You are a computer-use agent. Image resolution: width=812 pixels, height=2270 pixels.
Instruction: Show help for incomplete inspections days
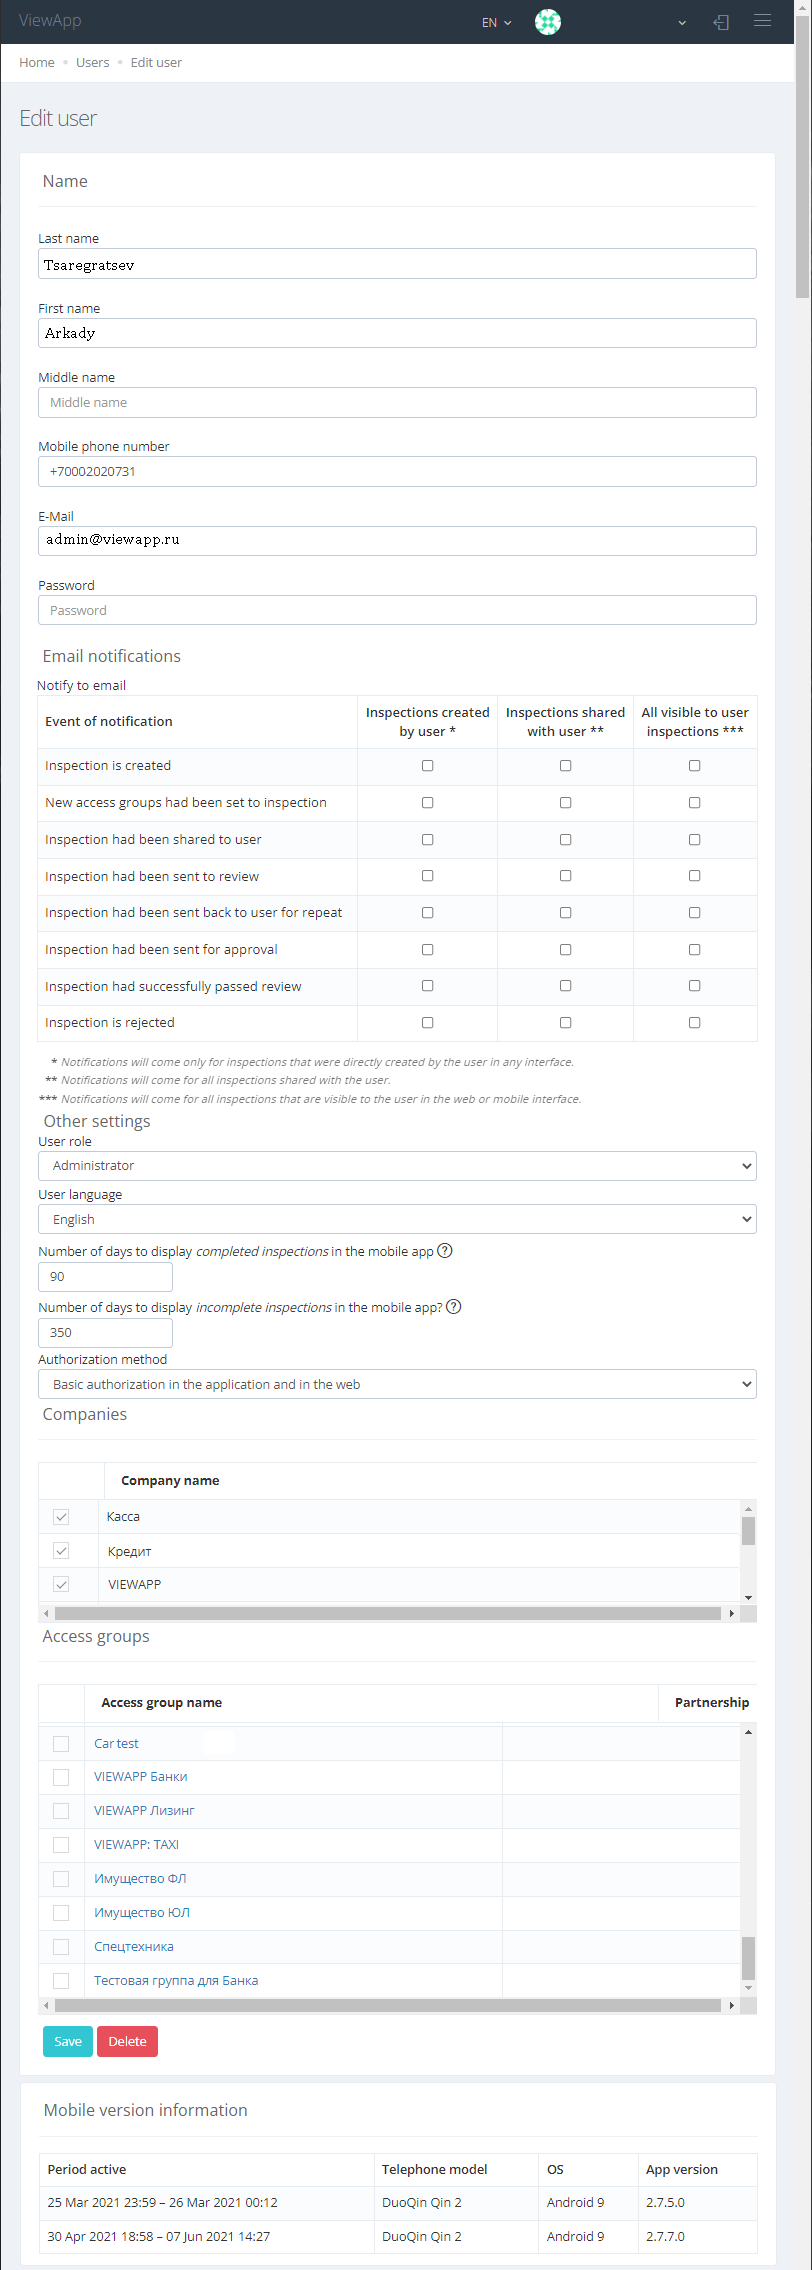click(x=453, y=1306)
